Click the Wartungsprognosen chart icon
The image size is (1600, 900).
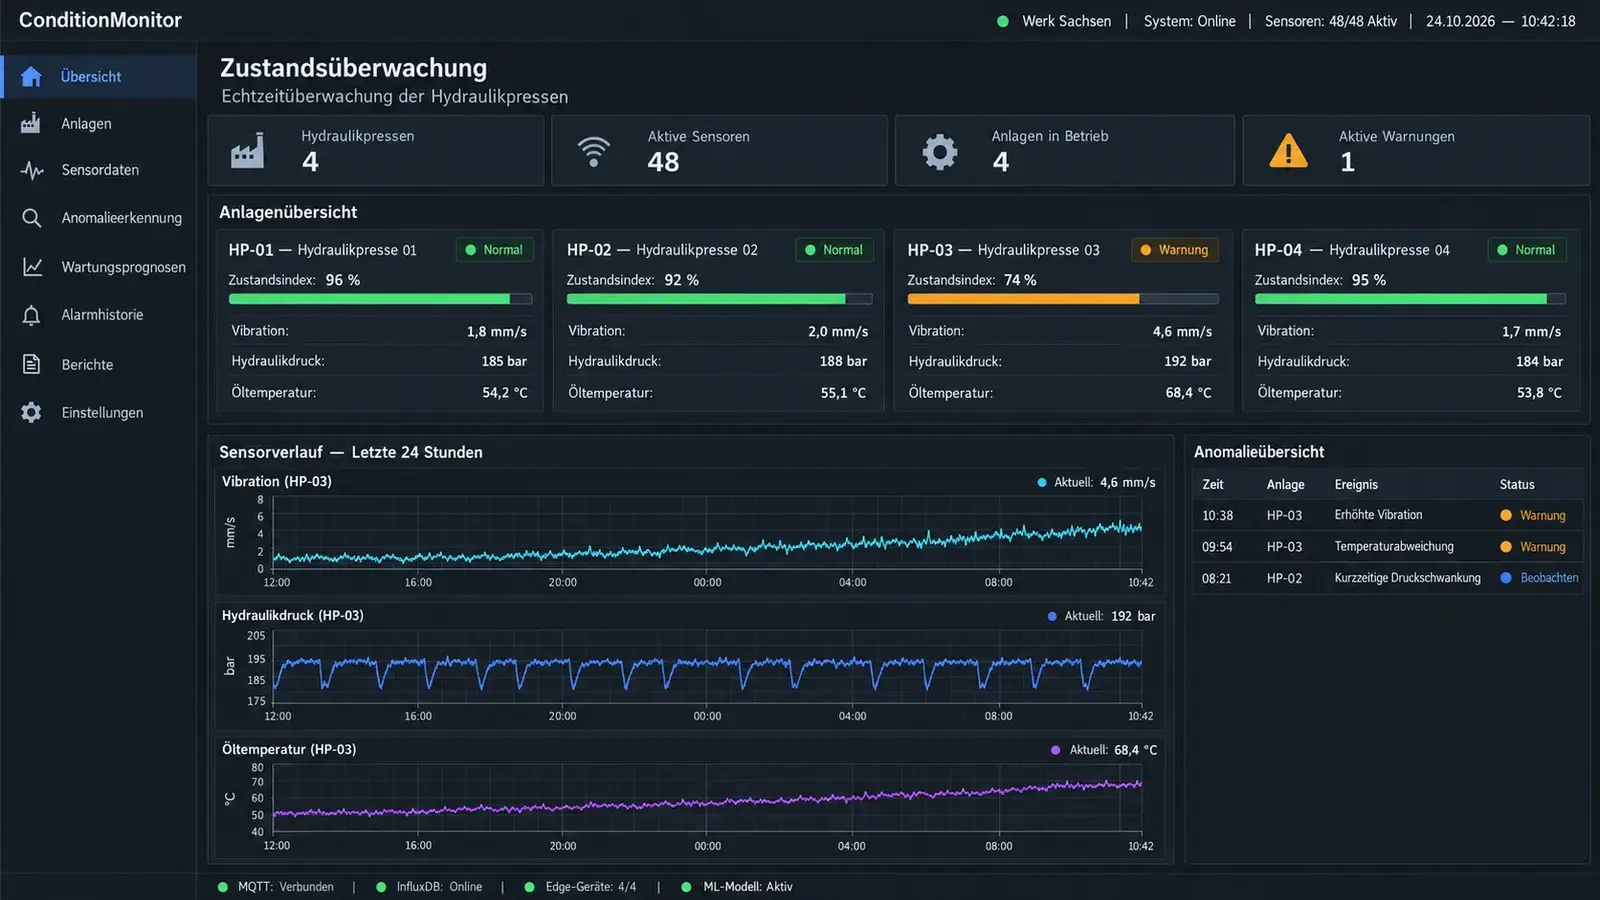(x=32, y=267)
